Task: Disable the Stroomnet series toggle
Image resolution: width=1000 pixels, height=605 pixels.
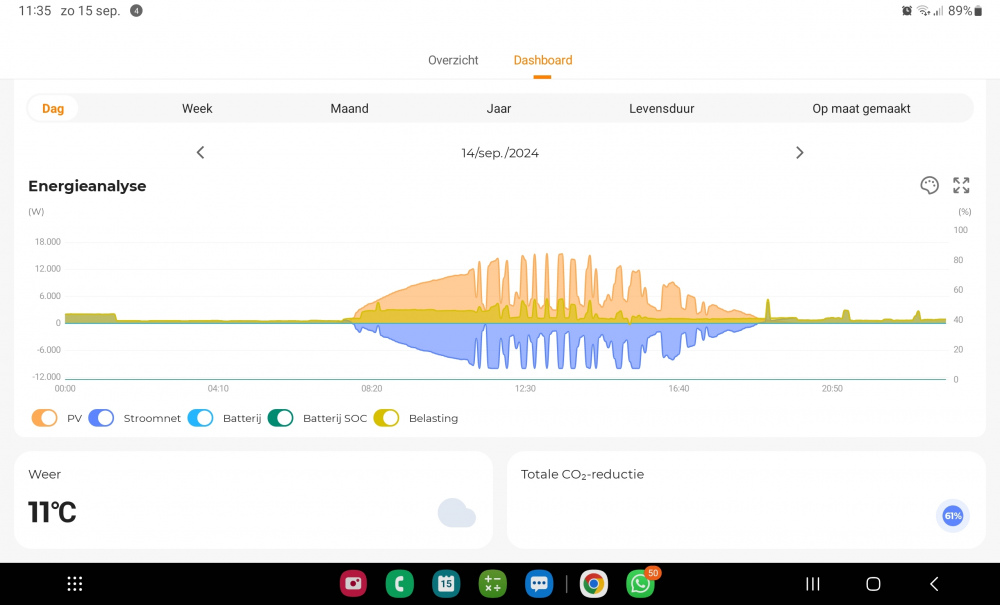Action: pyautogui.click(x=101, y=418)
